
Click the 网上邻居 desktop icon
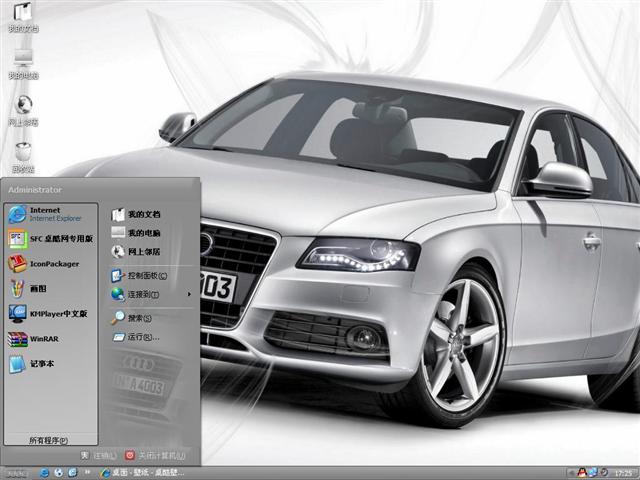(x=23, y=107)
